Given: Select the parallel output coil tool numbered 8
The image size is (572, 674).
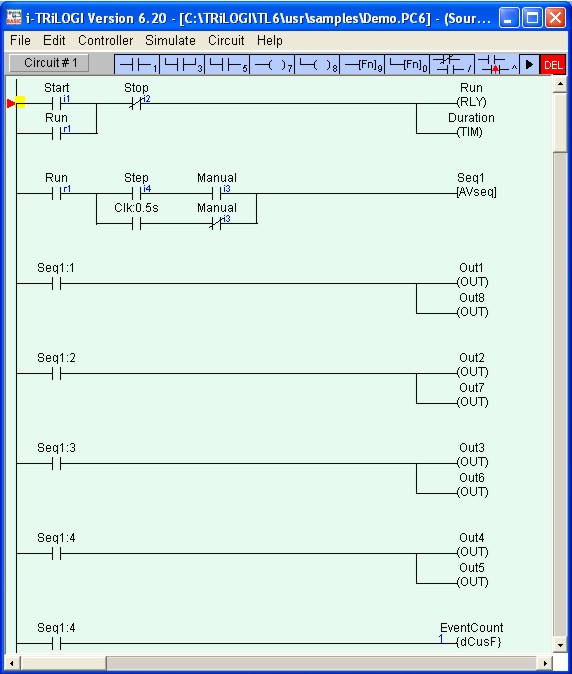Looking at the screenshot, I should click(318, 65).
